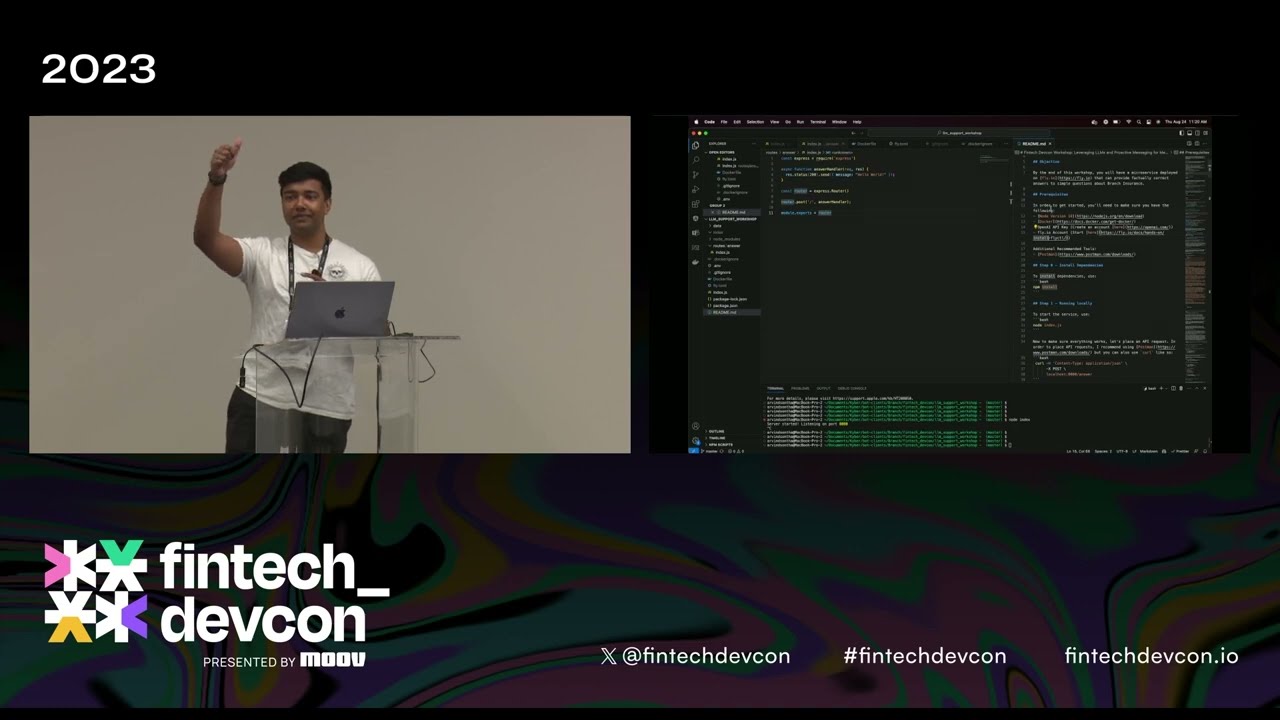Switch to the Dockerfile editor tab
The image size is (1280, 720).
[864, 144]
